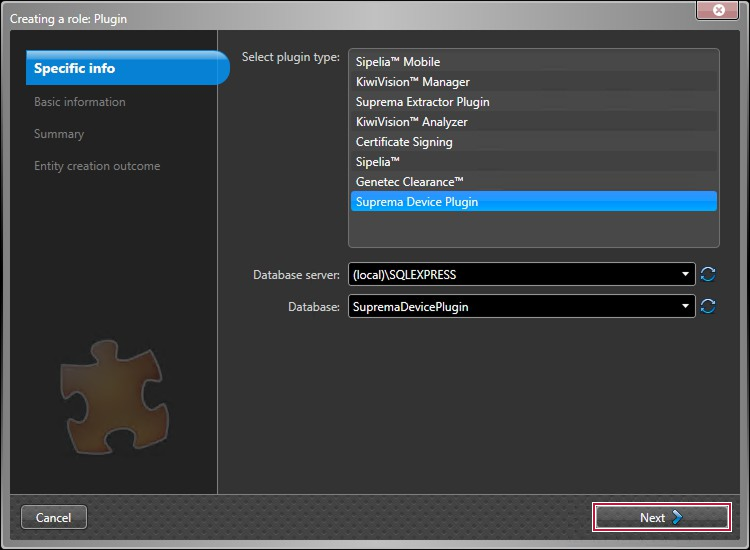
Task: Select Certificate Signing plugin
Action: tap(404, 142)
